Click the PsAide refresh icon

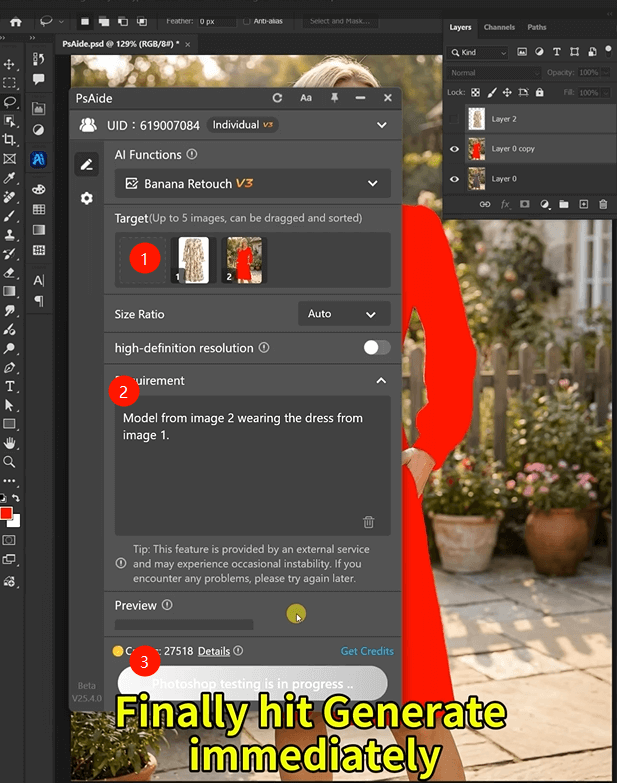(x=278, y=98)
